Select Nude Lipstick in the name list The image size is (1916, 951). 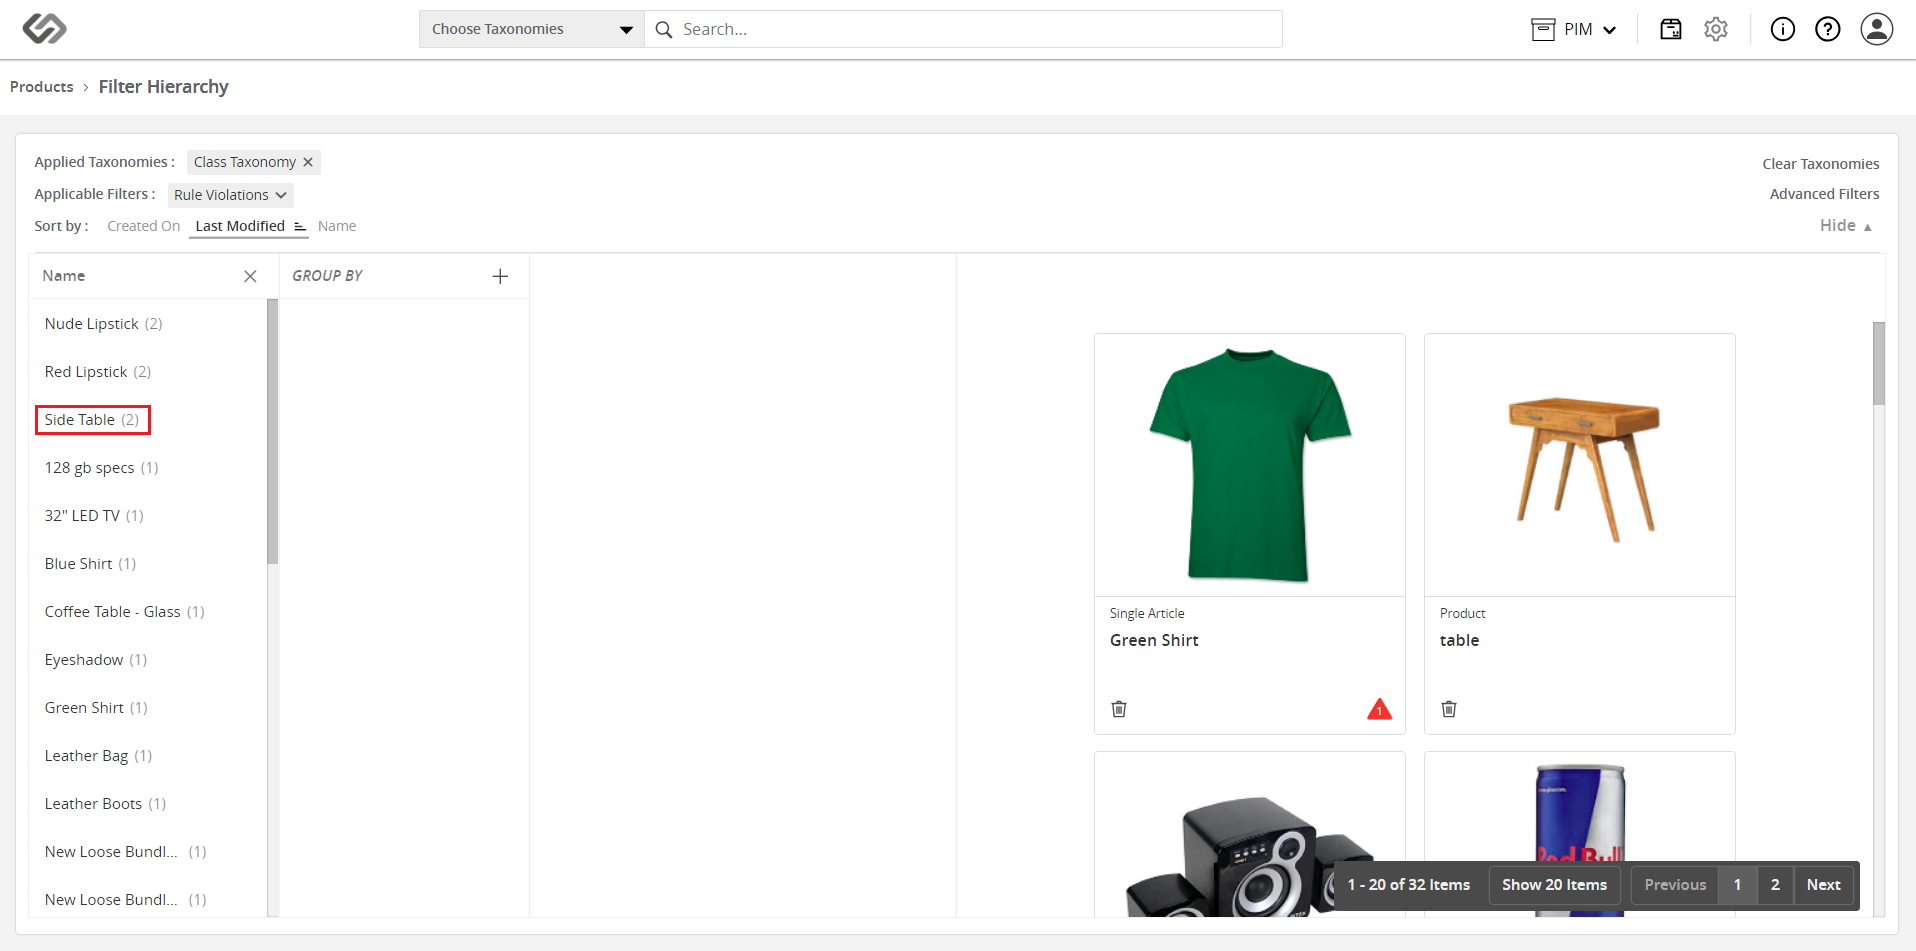click(x=103, y=324)
